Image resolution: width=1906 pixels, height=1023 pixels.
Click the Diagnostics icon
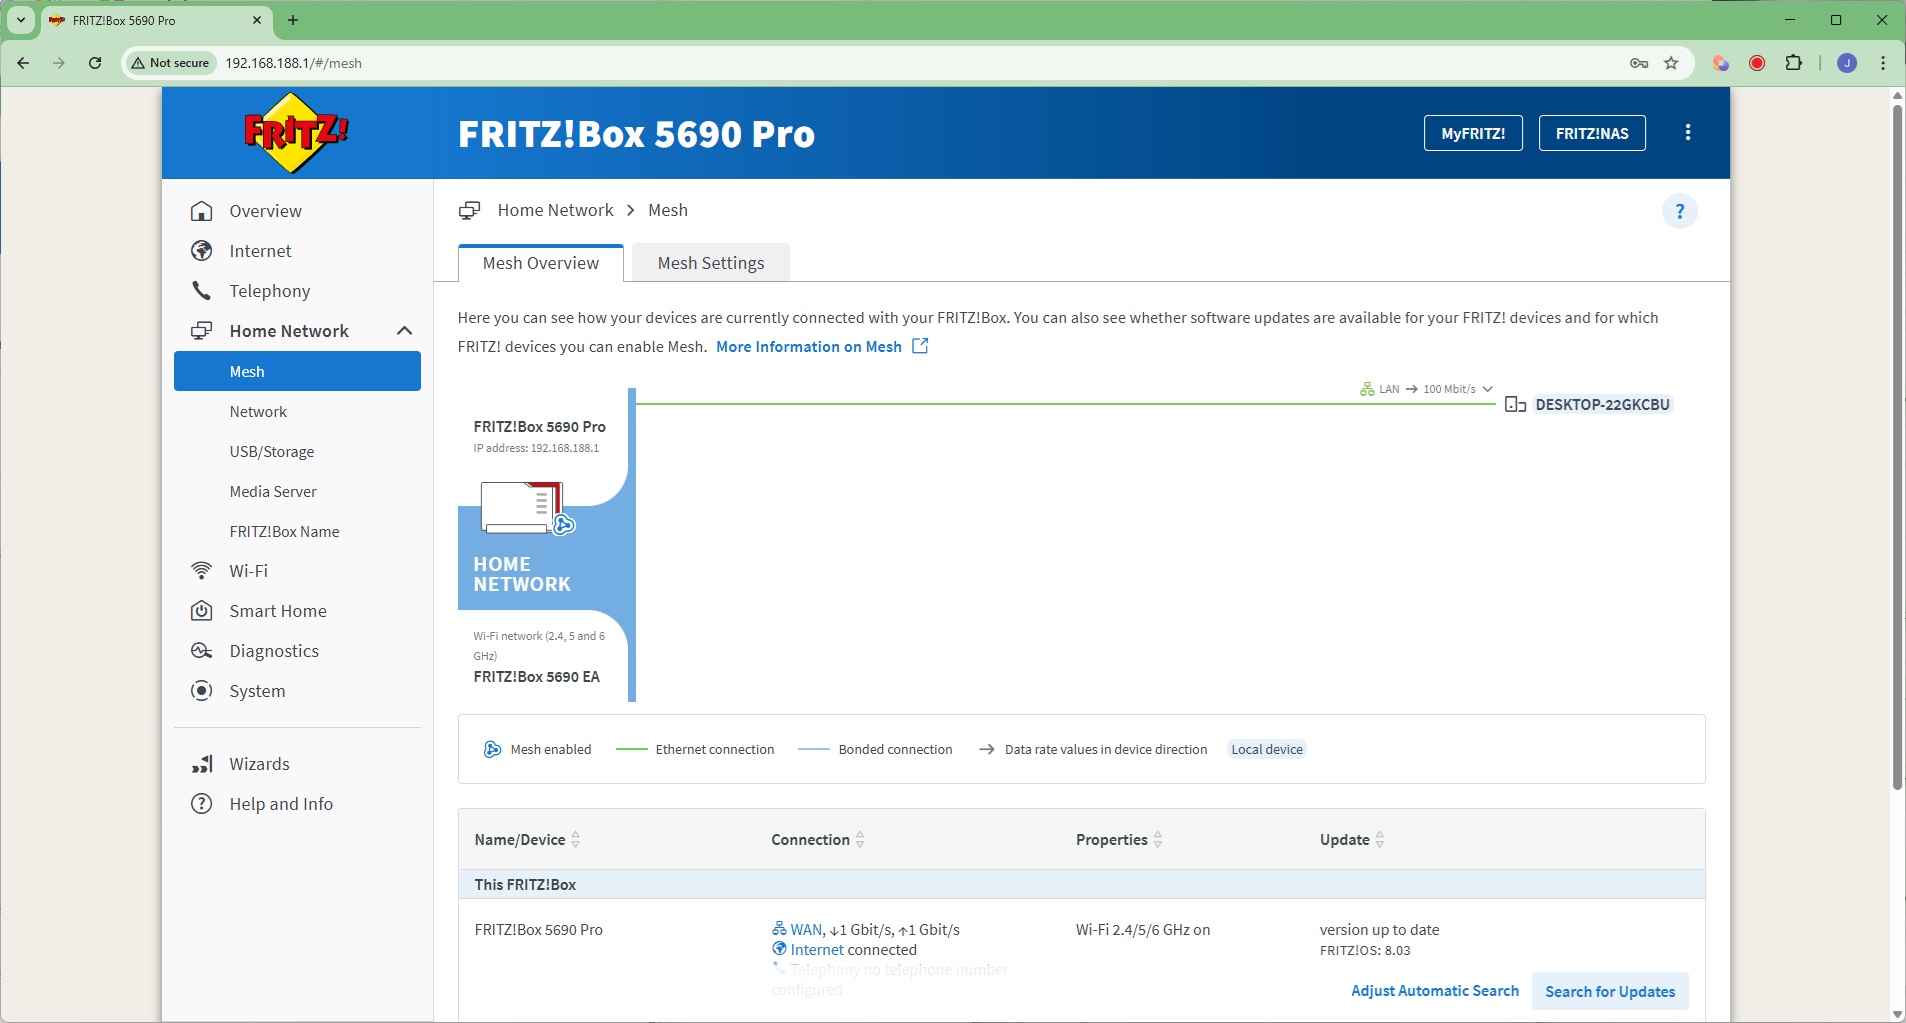point(202,651)
